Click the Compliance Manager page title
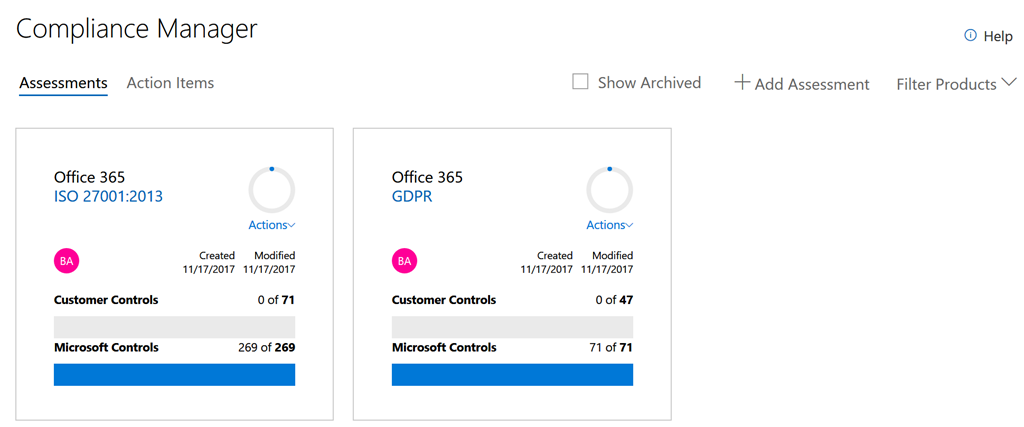The height and width of the screenshot is (427, 1024). pyautogui.click(x=137, y=29)
